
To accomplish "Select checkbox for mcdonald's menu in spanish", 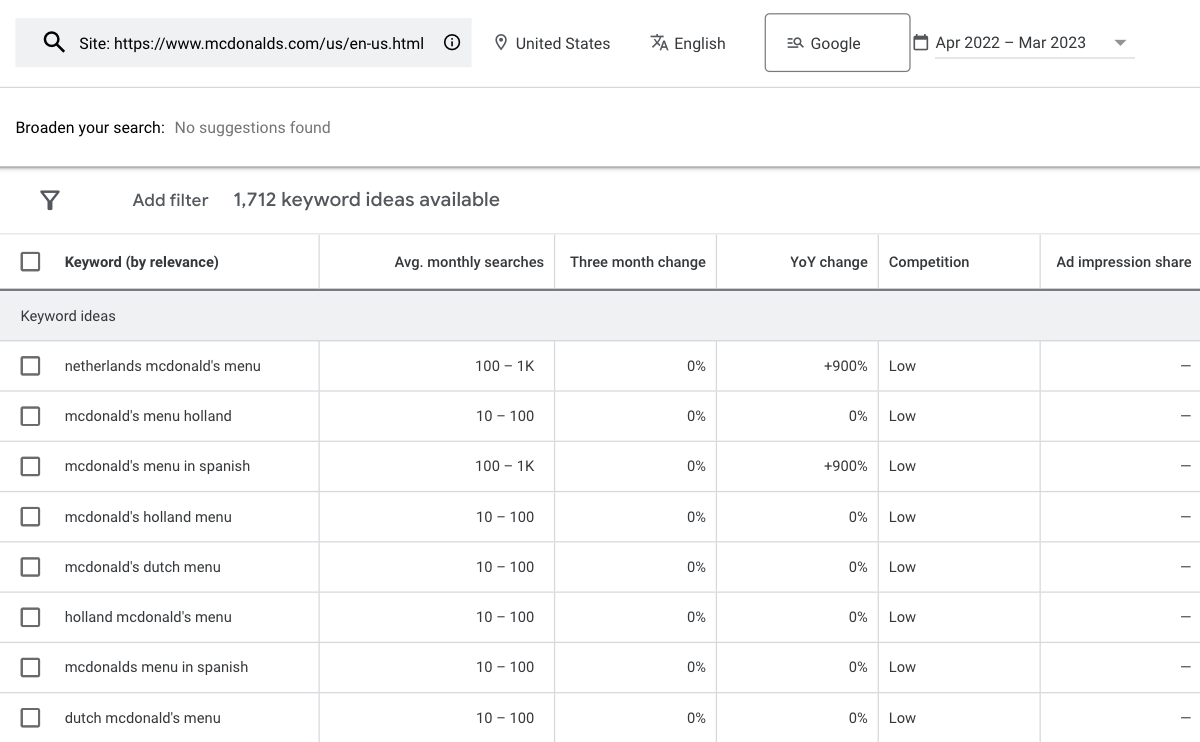I will (x=31, y=466).
